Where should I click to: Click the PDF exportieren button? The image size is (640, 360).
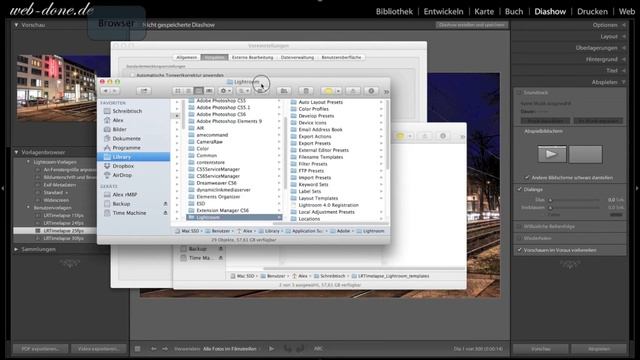tap(40, 349)
